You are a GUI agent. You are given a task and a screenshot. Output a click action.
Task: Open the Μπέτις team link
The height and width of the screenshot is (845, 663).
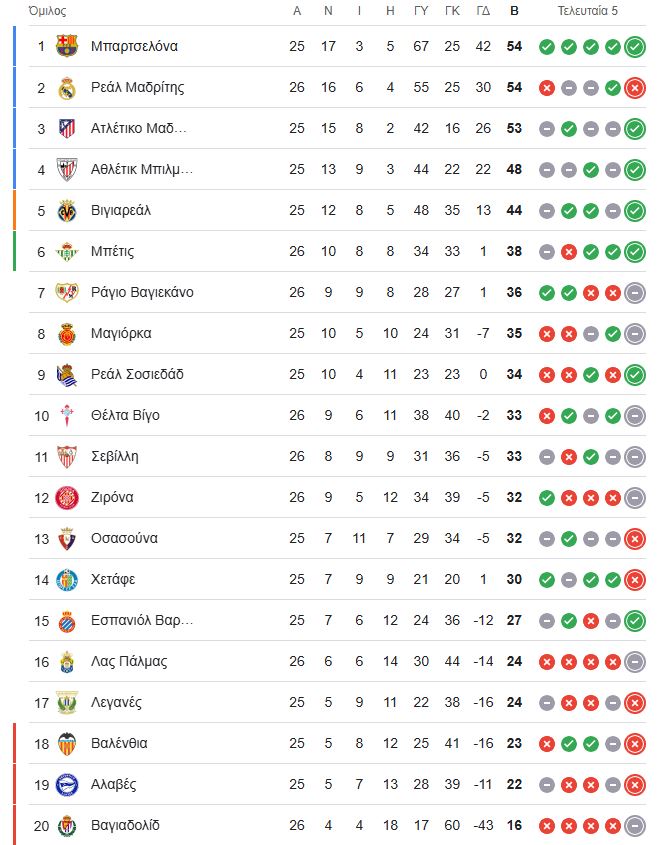[112, 252]
